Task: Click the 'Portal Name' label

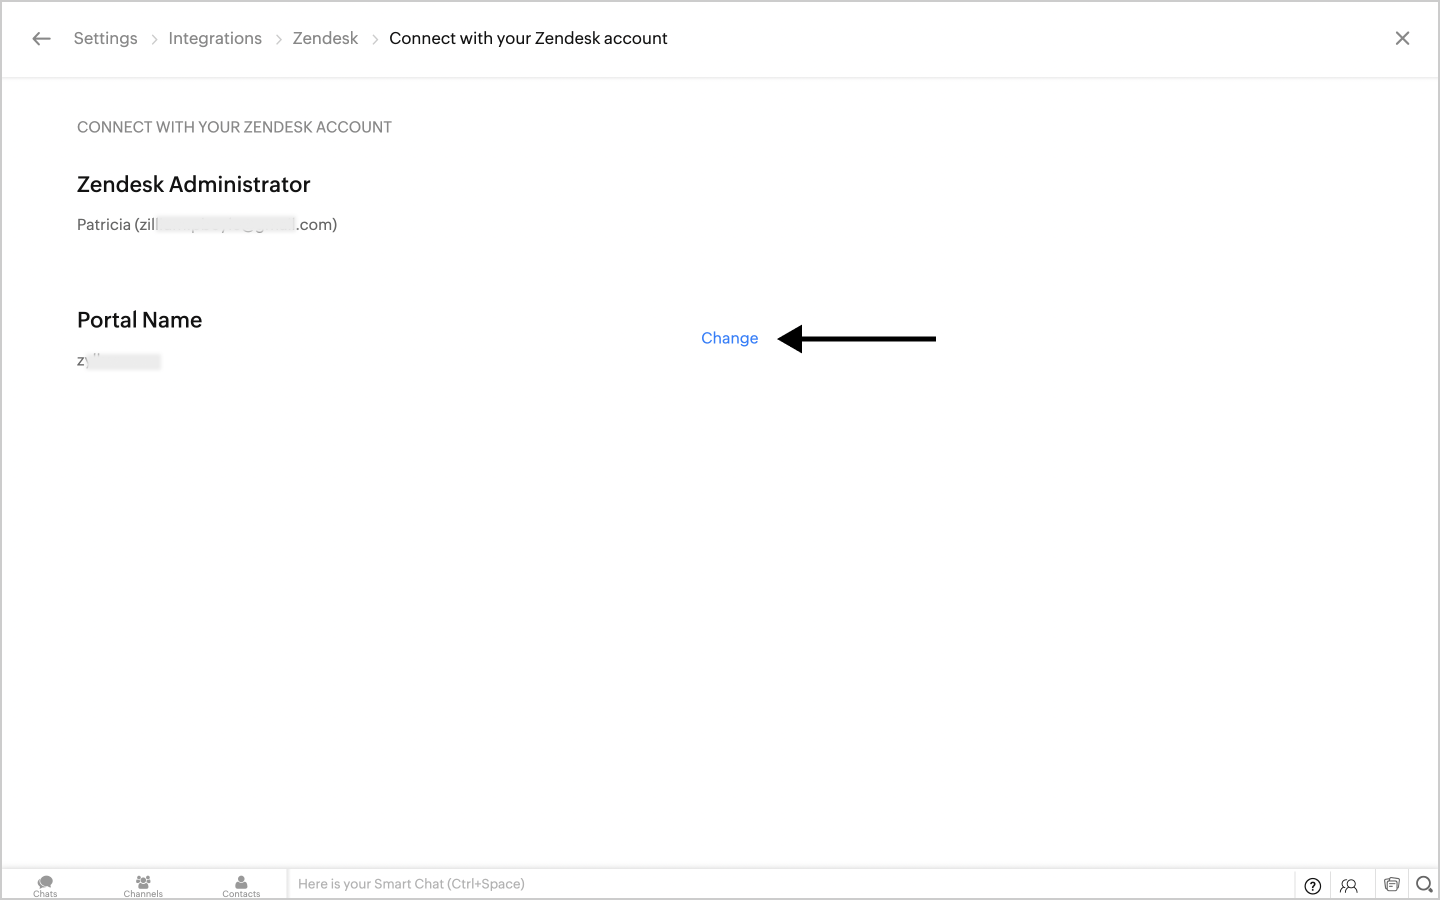Action: pyautogui.click(x=140, y=320)
